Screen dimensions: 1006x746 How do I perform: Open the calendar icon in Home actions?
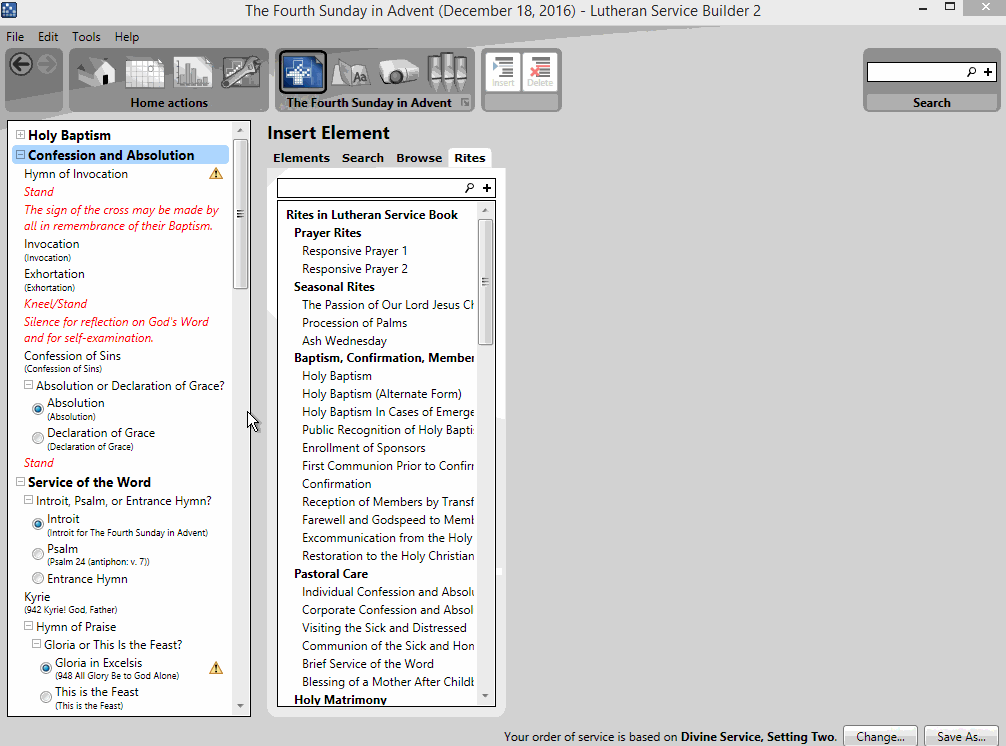[145, 72]
